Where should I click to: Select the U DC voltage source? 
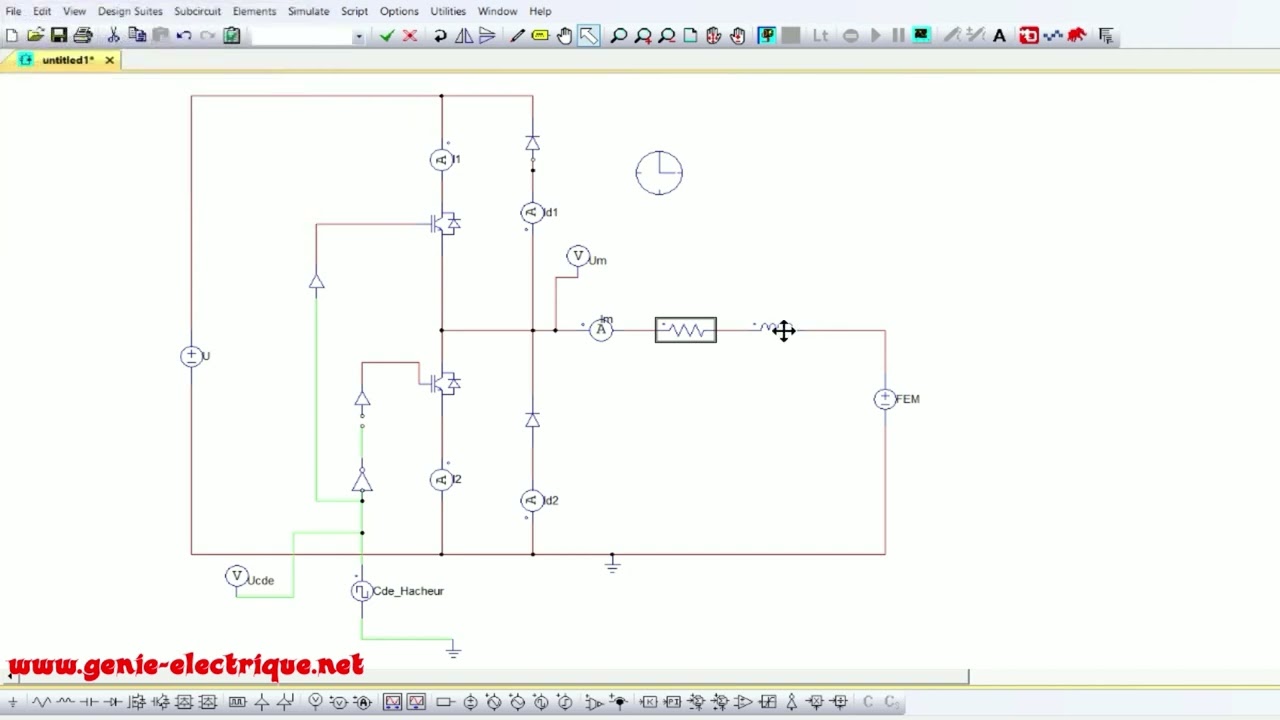coord(191,356)
